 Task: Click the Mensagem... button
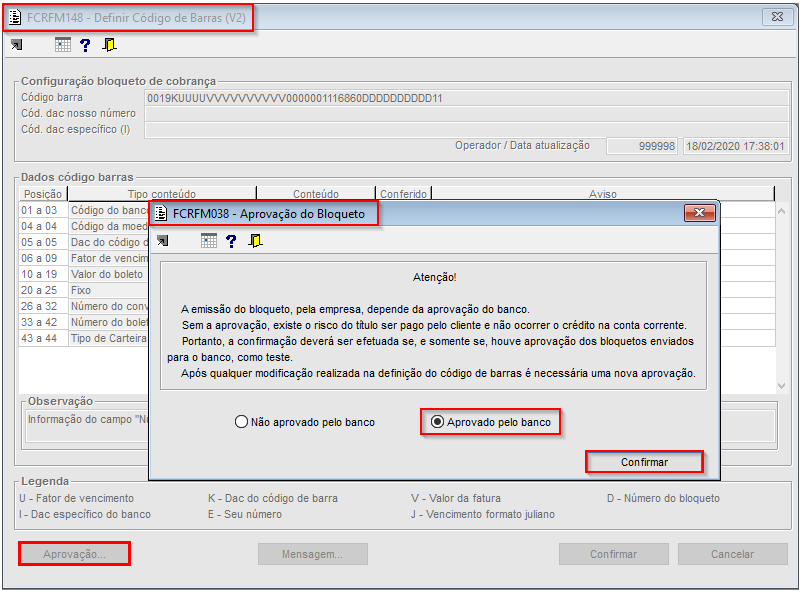click(312, 554)
